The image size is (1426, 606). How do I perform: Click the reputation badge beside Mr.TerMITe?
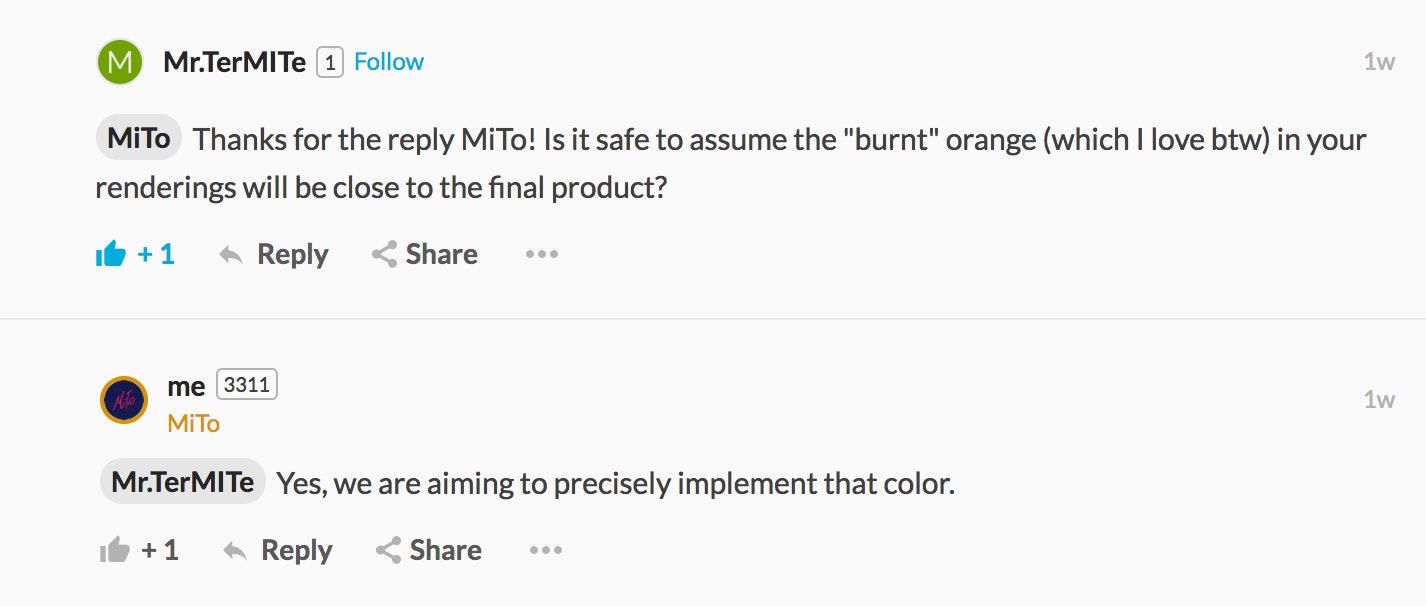[330, 63]
